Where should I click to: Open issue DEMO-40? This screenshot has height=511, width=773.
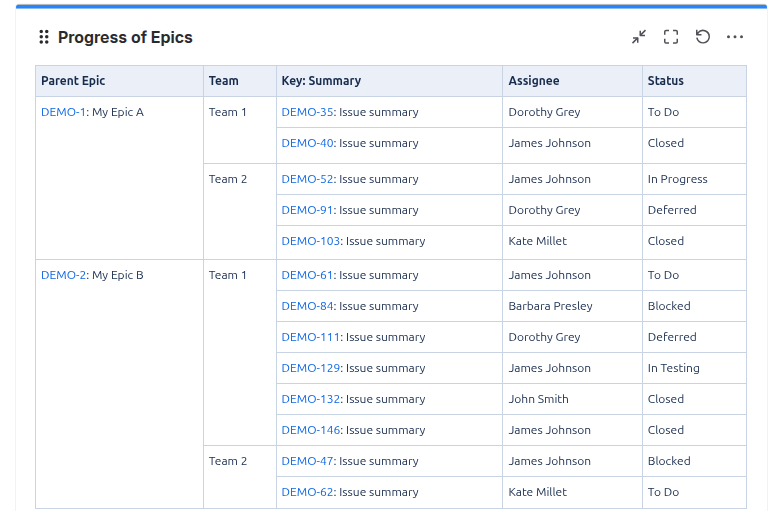click(x=307, y=143)
